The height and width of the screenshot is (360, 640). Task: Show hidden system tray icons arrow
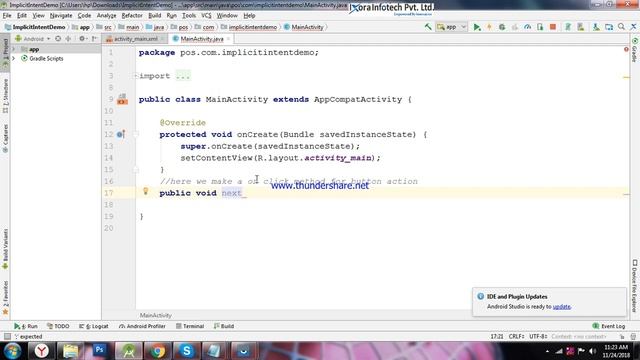(547, 351)
